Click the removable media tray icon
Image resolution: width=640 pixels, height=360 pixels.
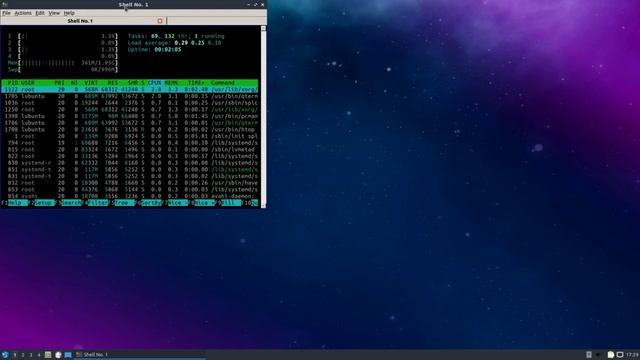pos(589,355)
